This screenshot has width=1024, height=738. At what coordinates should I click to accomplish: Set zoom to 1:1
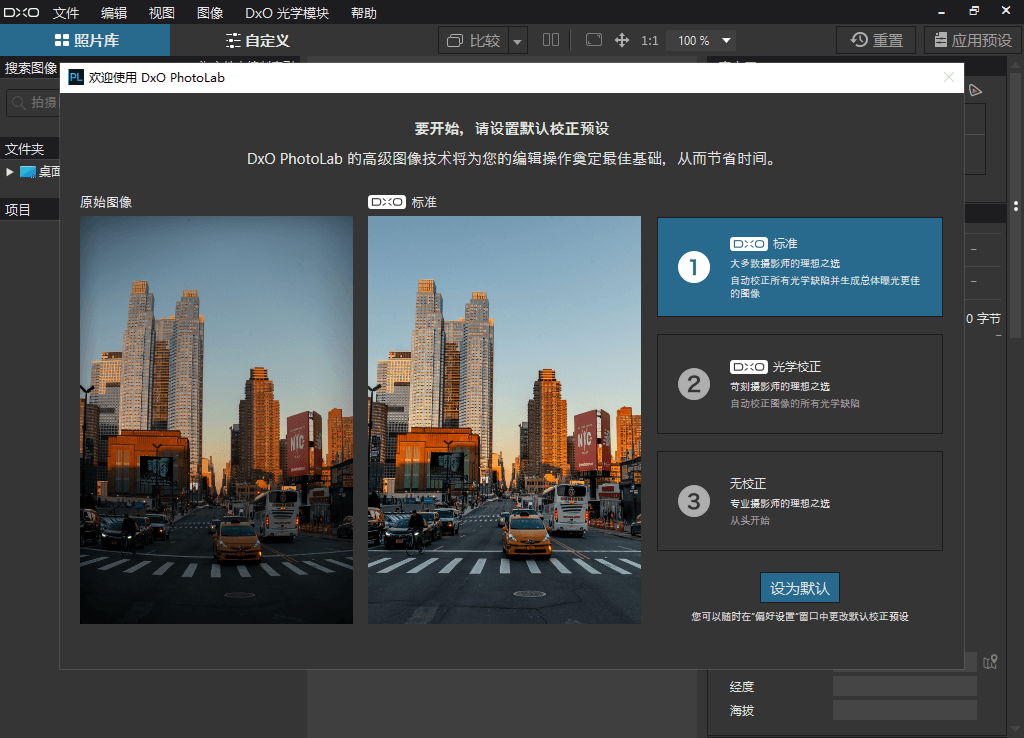click(x=649, y=40)
